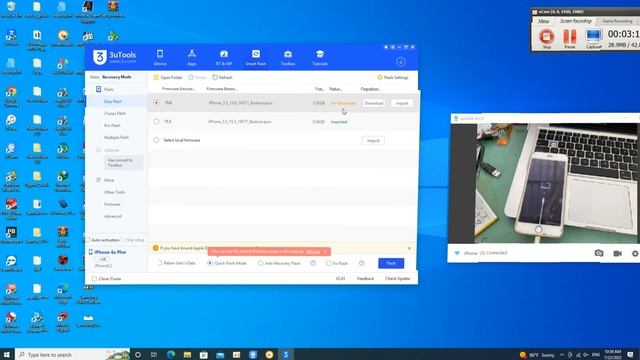Select Pro Flash in sidebar
The width and height of the screenshot is (640, 360).
coord(112,125)
